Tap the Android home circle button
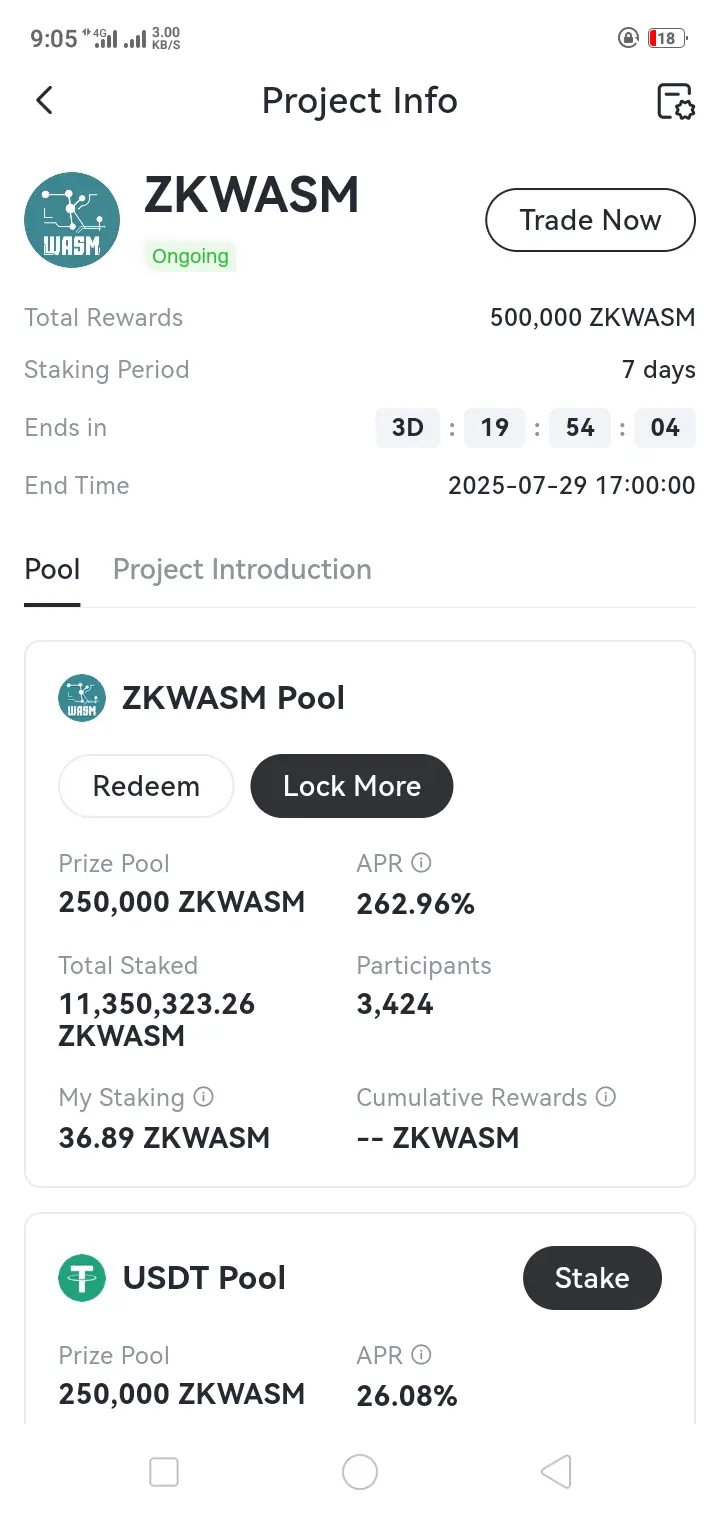 360,1472
